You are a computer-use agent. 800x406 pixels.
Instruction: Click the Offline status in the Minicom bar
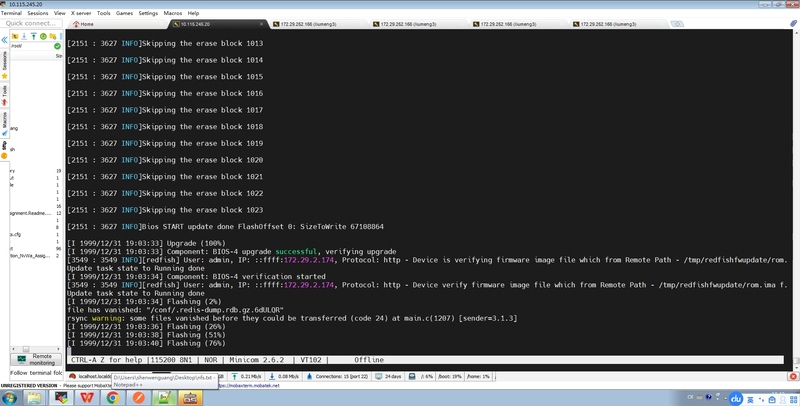click(369, 360)
